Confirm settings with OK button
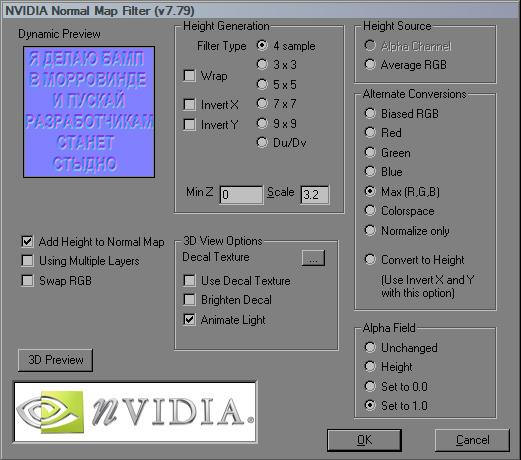Image resolution: width=521 pixels, height=460 pixels. [x=364, y=440]
